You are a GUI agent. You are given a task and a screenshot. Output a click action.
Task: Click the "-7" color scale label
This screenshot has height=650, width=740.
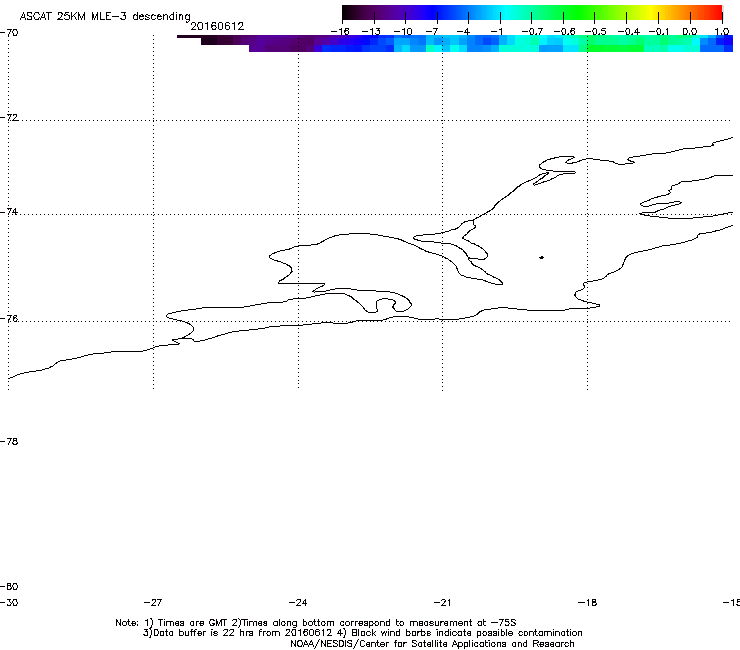coord(432,32)
